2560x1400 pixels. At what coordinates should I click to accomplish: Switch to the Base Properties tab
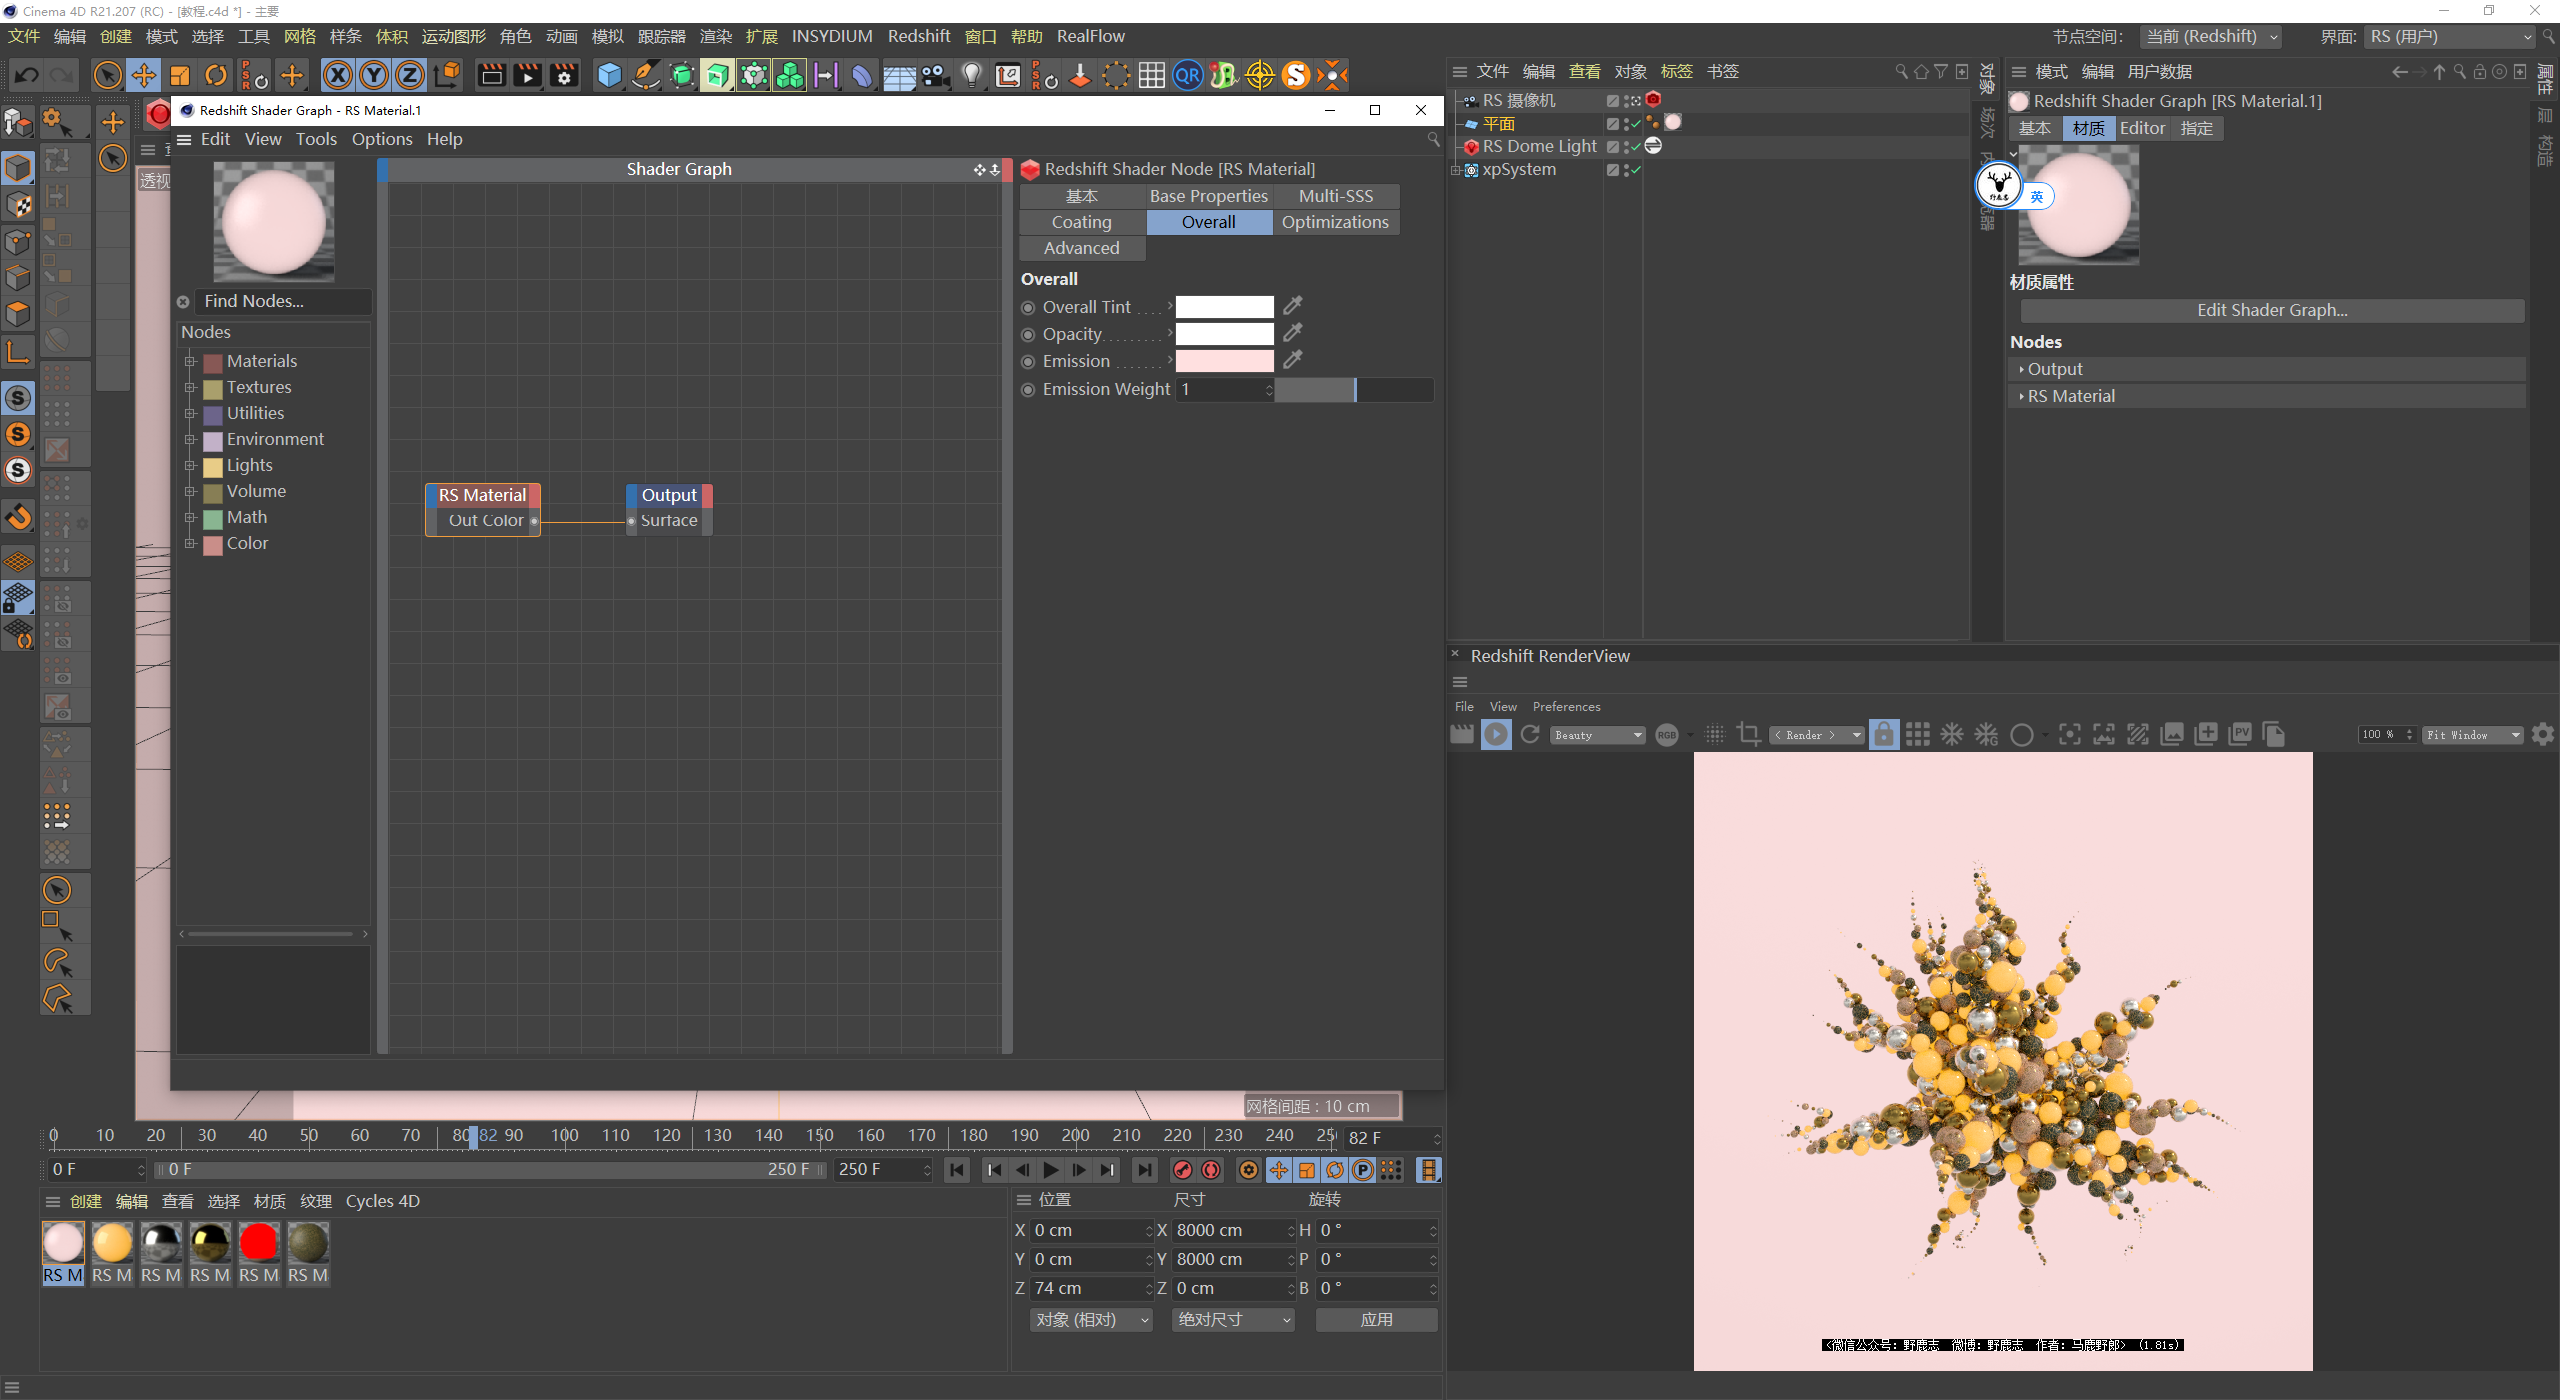tap(1209, 196)
